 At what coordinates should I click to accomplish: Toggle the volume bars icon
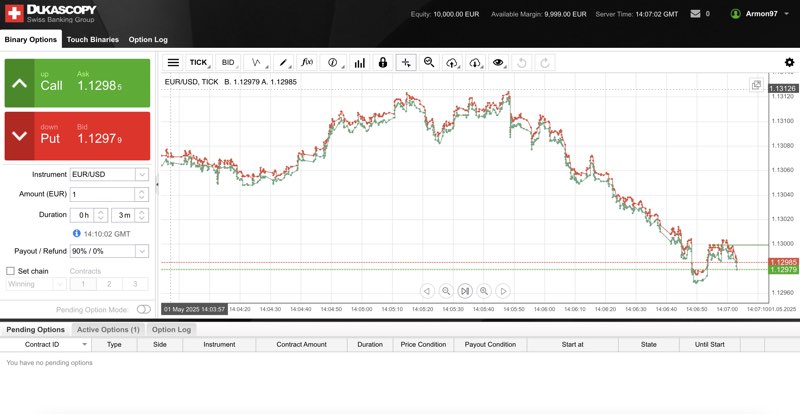[360, 63]
